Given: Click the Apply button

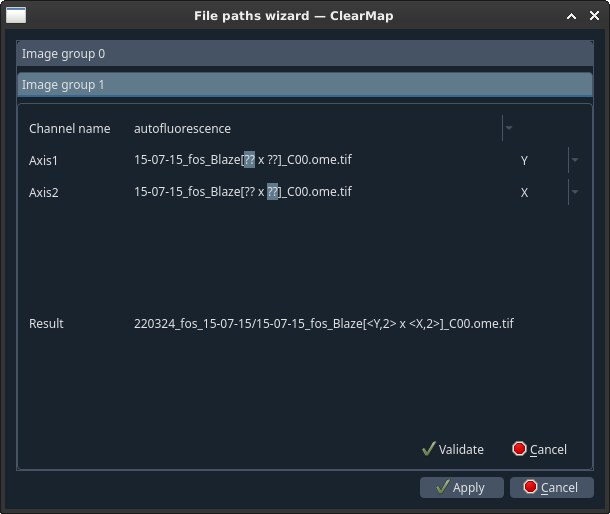Looking at the screenshot, I should tap(462, 487).
